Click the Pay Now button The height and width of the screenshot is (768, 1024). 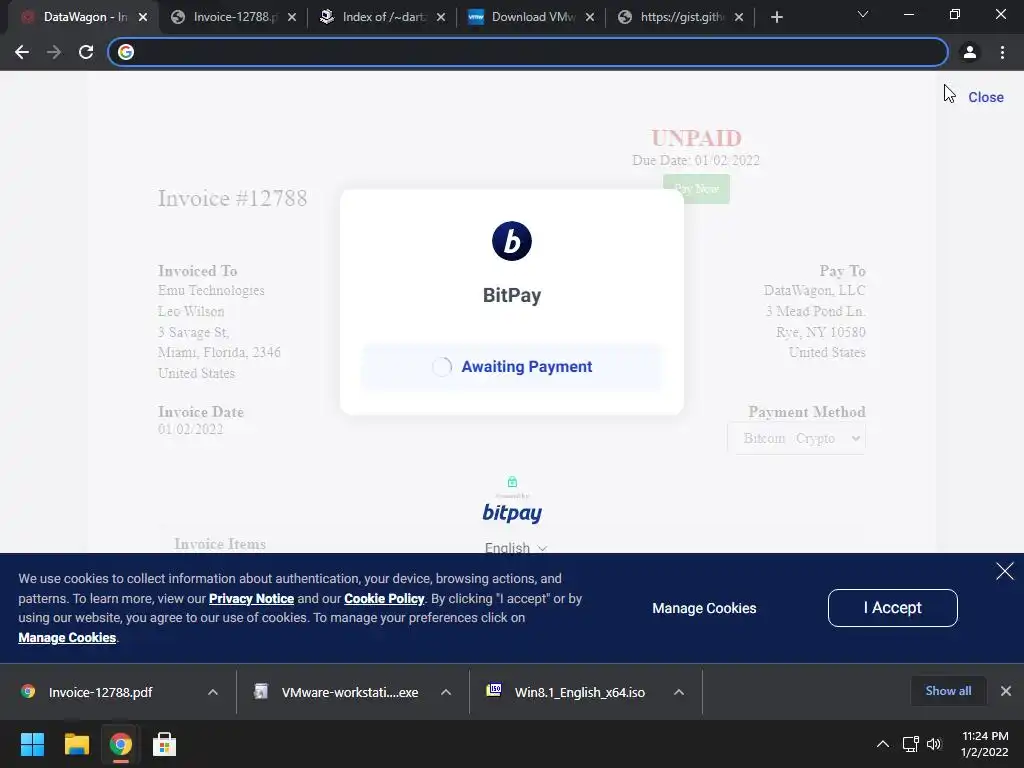[696, 189]
